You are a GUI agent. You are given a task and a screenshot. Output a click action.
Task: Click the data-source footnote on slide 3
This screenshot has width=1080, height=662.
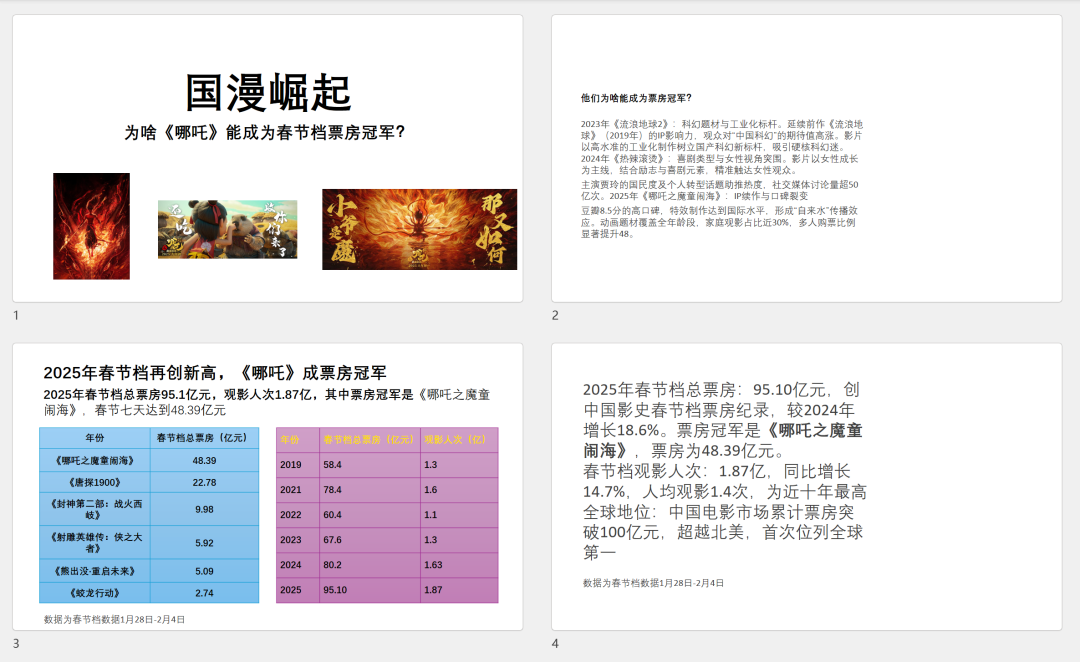(114, 620)
